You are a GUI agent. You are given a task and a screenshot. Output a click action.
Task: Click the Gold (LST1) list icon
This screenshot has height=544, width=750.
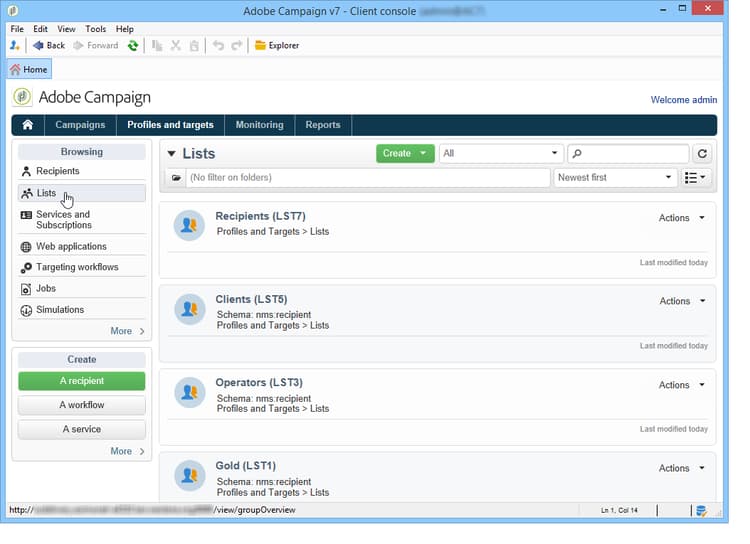[189, 476]
